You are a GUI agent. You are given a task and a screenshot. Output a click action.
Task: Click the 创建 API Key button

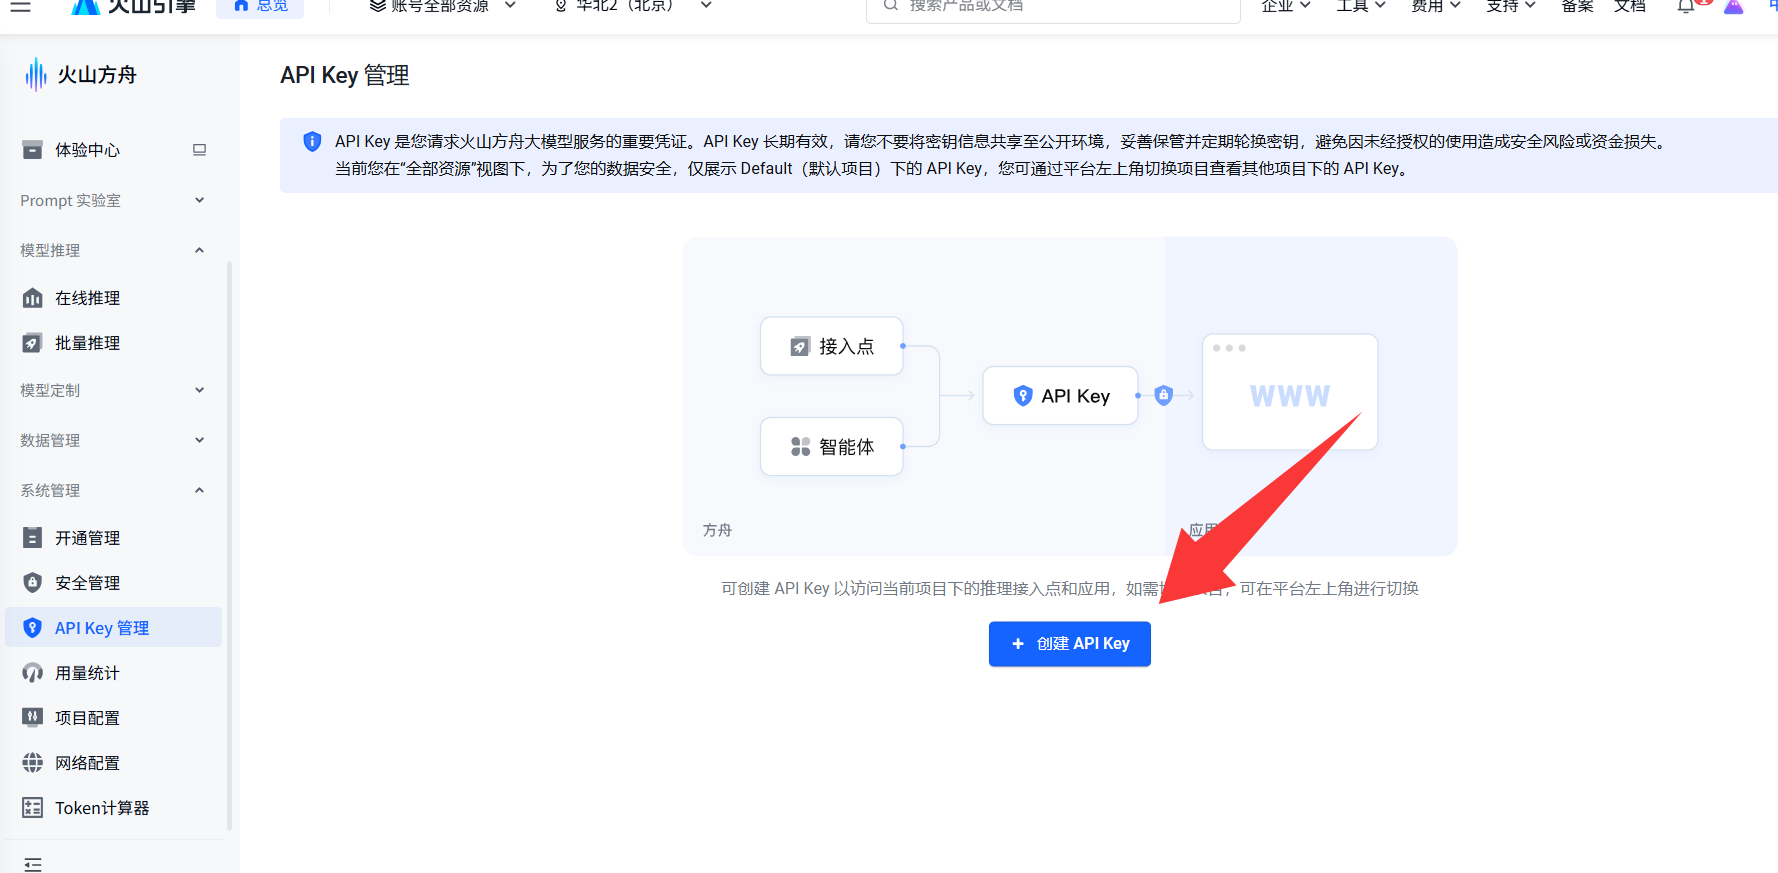pos(1069,644)
